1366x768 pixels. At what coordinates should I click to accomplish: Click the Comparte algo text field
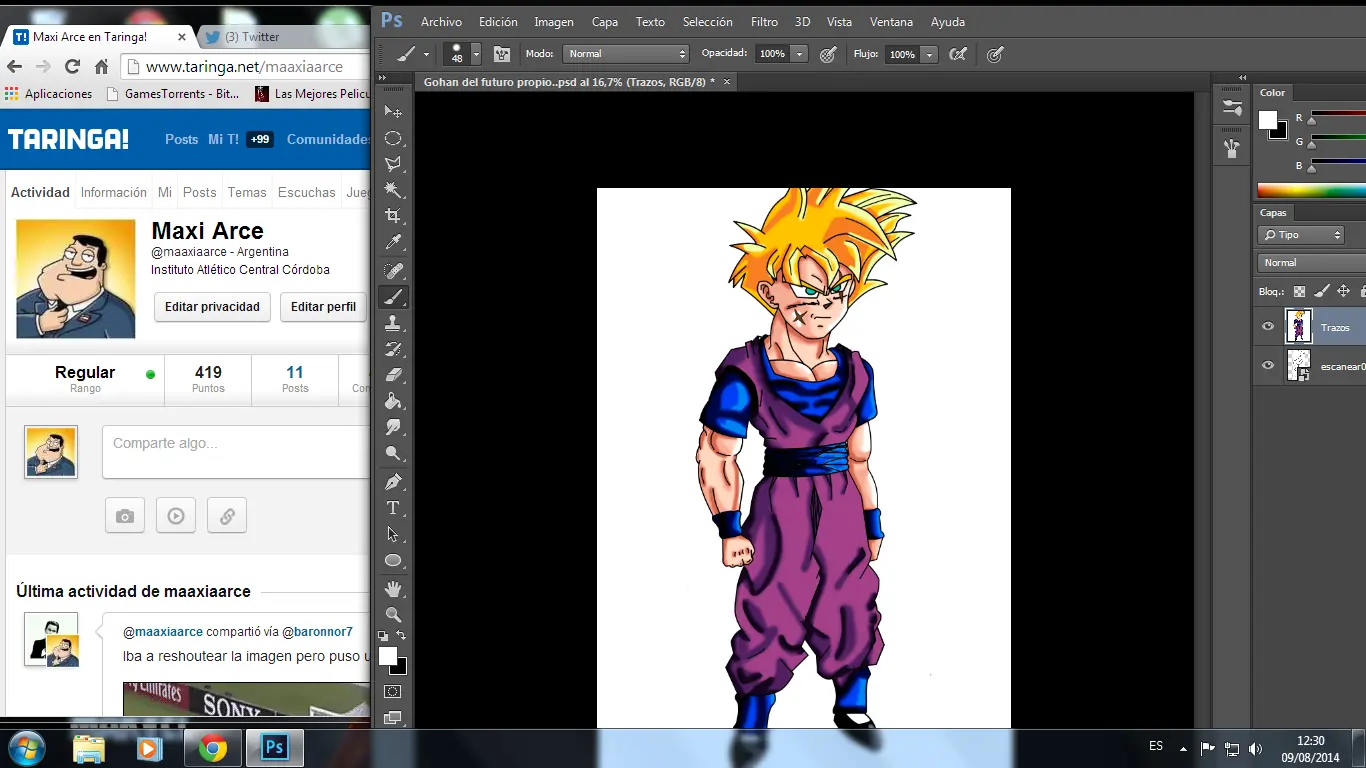(236, 452)
